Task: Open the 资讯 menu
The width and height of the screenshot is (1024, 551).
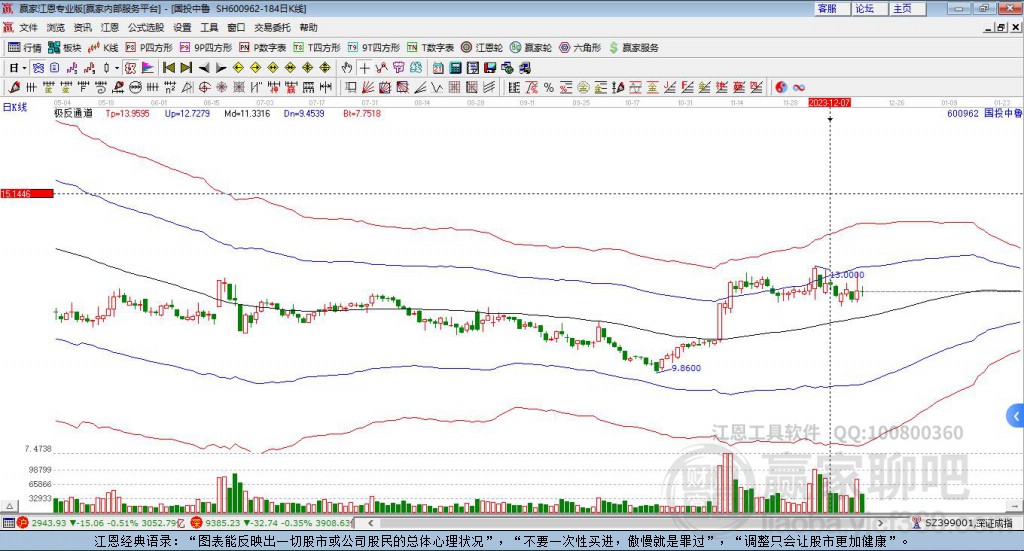Action: point(82,27)
